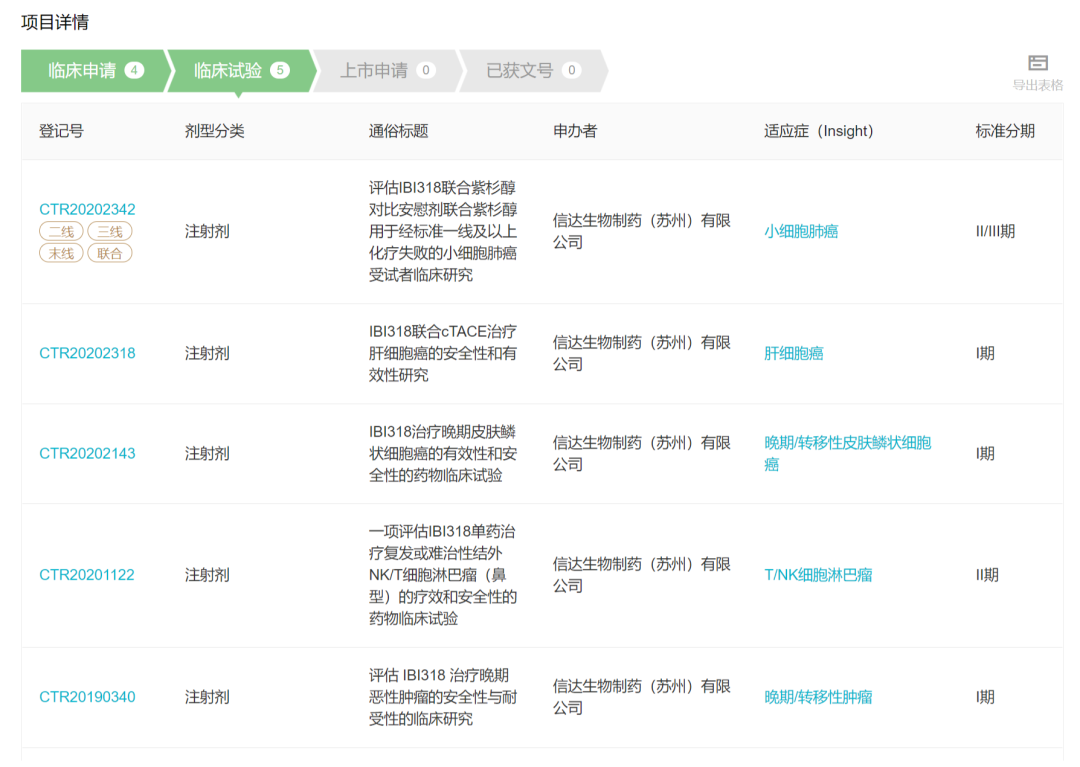Open the 晚期/转移性肿瘤 indication link
The height and width of the screenshot is (767, 1080).
(x=818, y=697)
